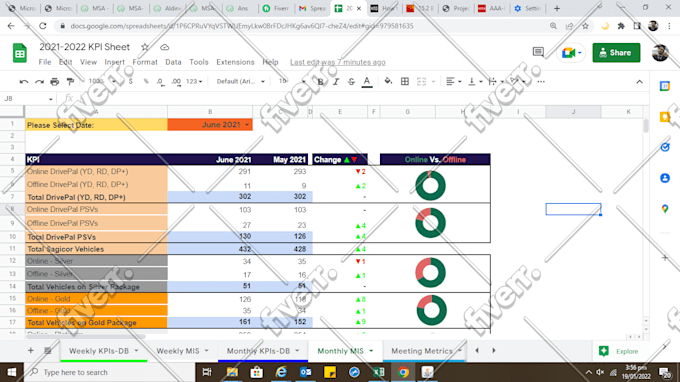Open the font size dropdown

tap(292, 82)
